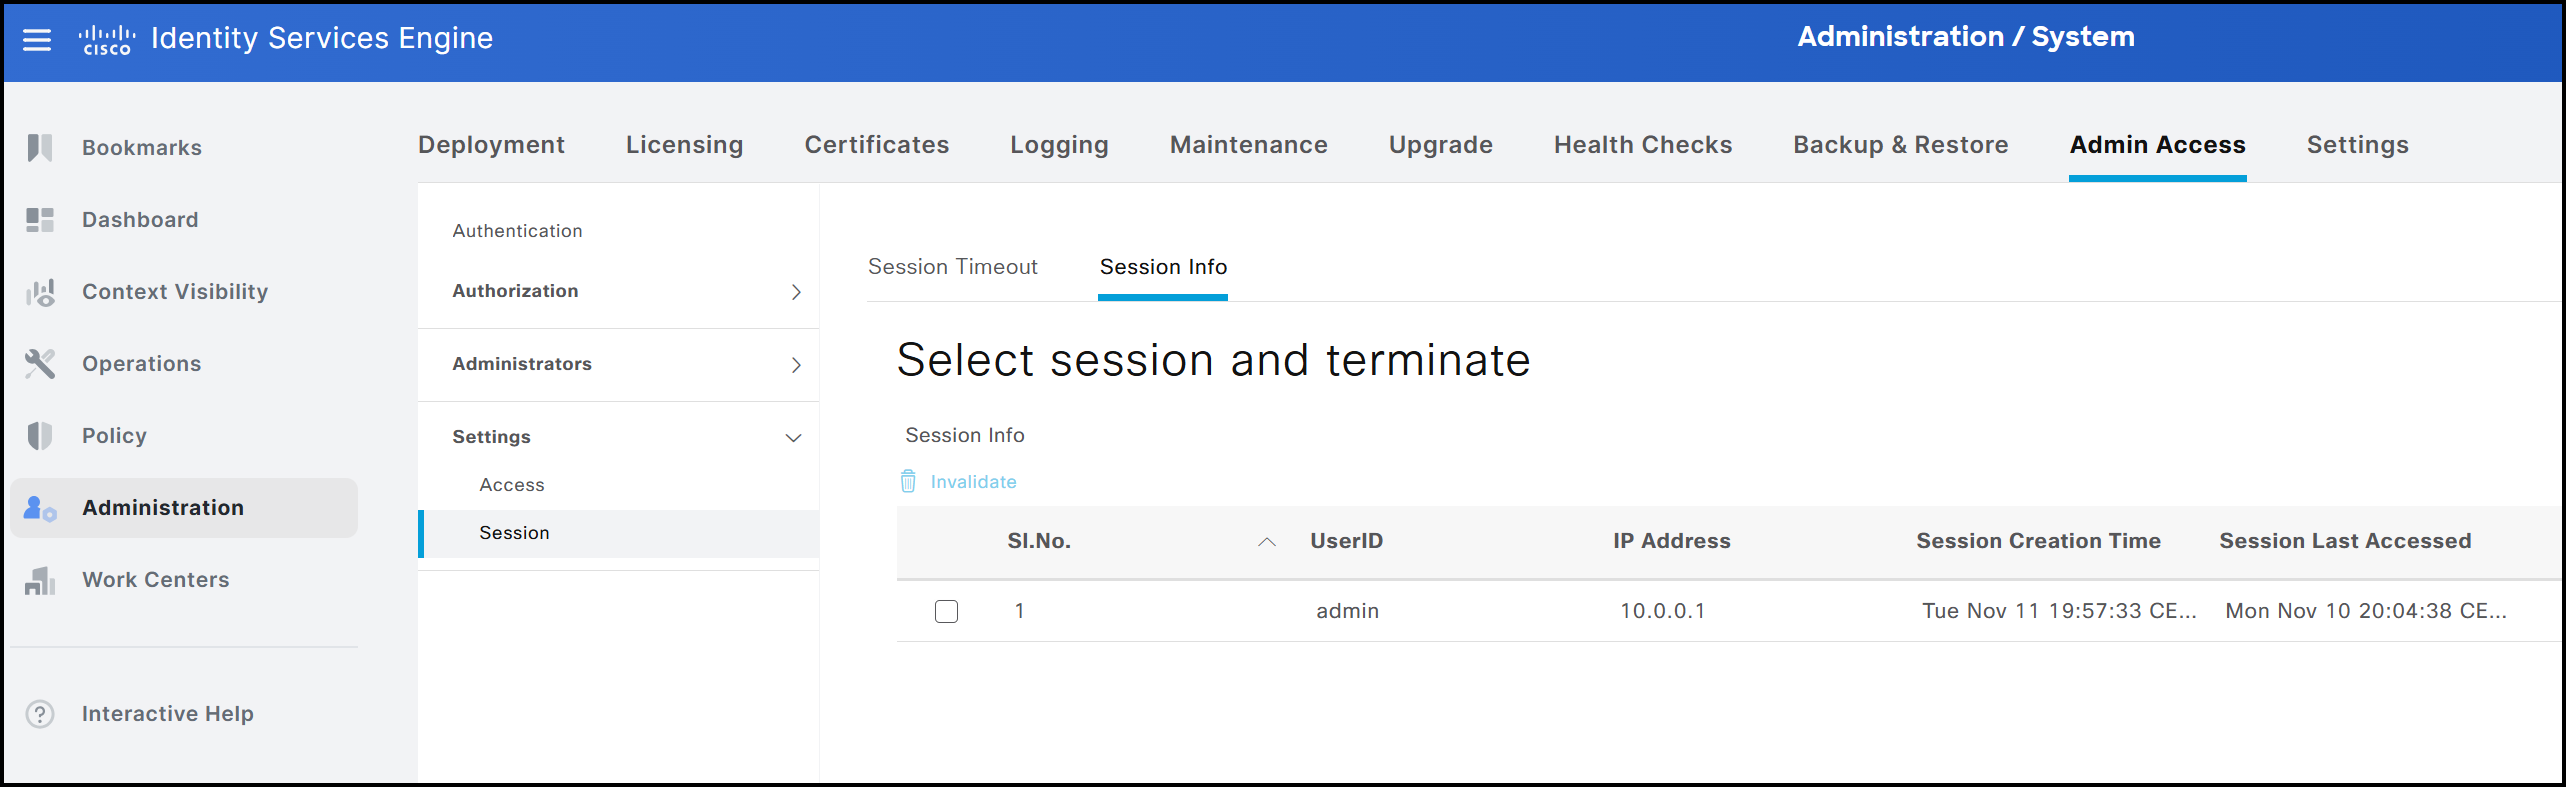Open the Access settings item
This screenshot has width=2566, height=787.
512,485
